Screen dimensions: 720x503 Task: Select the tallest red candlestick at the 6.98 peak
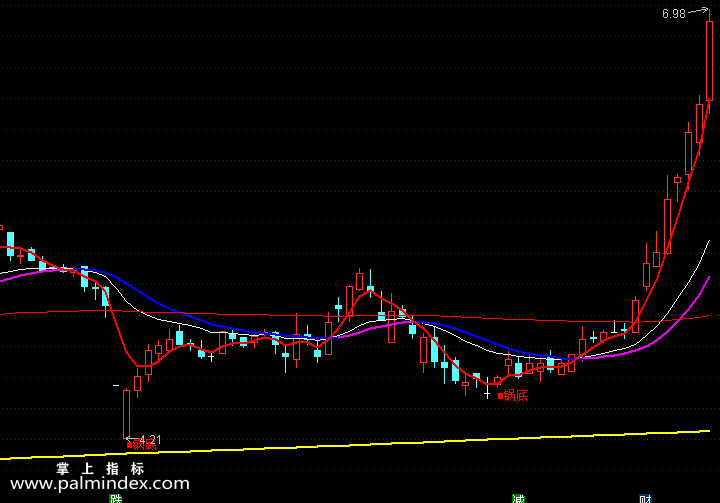click(709, 61)
